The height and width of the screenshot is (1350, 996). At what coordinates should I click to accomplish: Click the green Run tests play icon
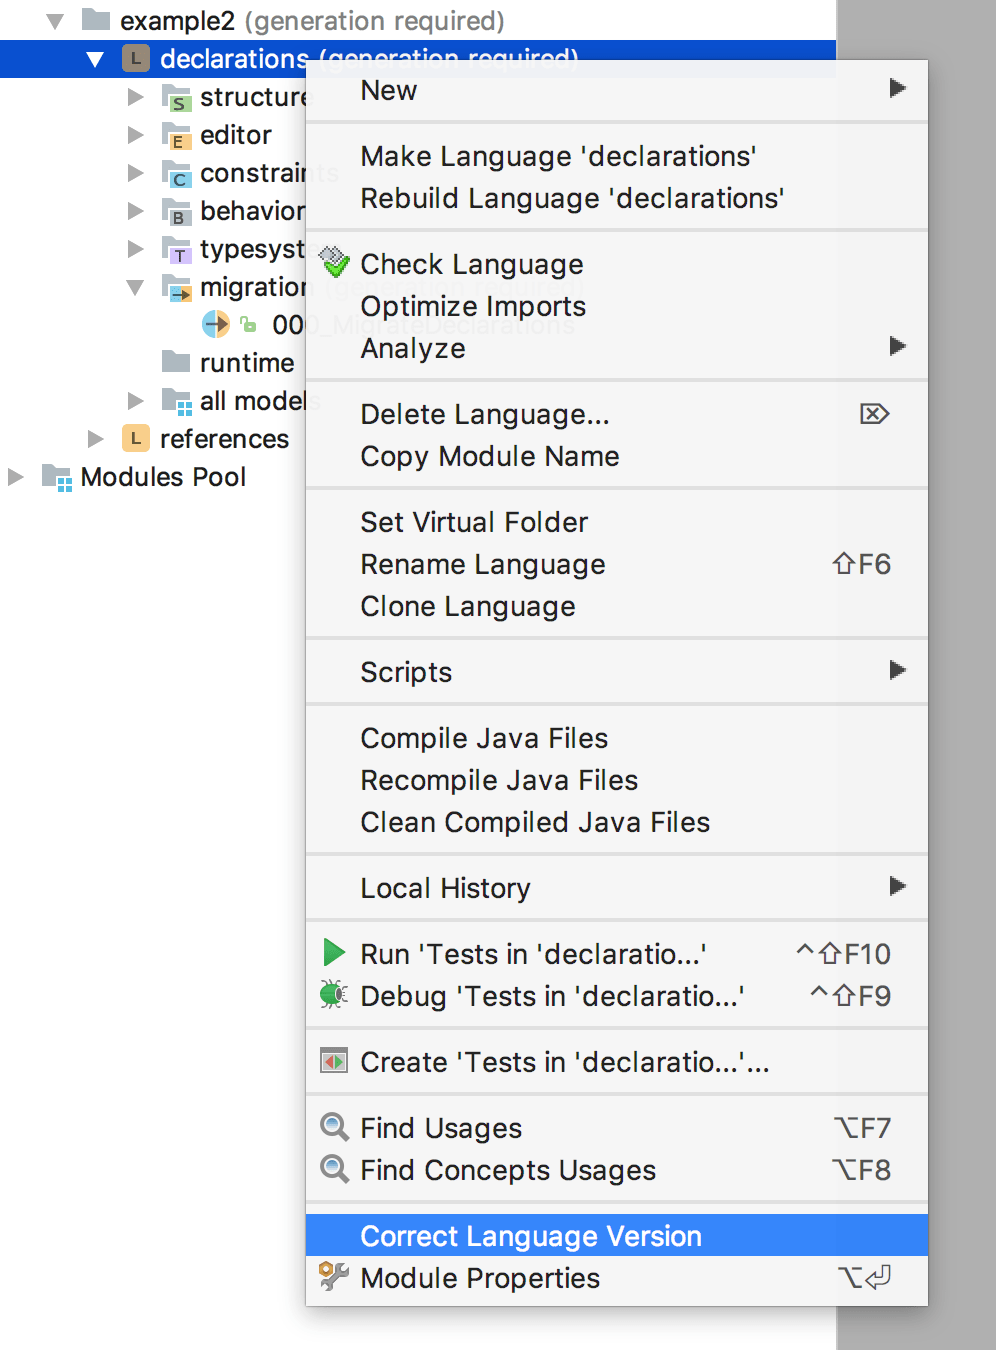[334, 953]
